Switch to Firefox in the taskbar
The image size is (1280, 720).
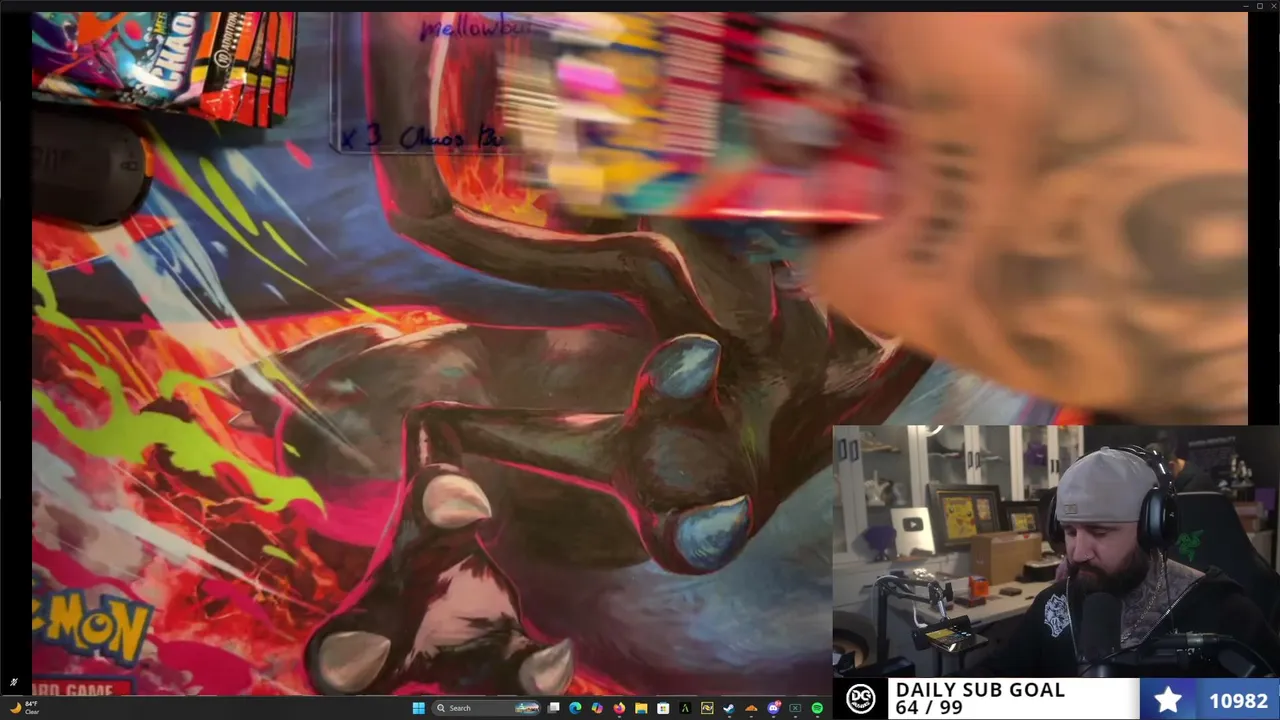(x=619, y=708)
